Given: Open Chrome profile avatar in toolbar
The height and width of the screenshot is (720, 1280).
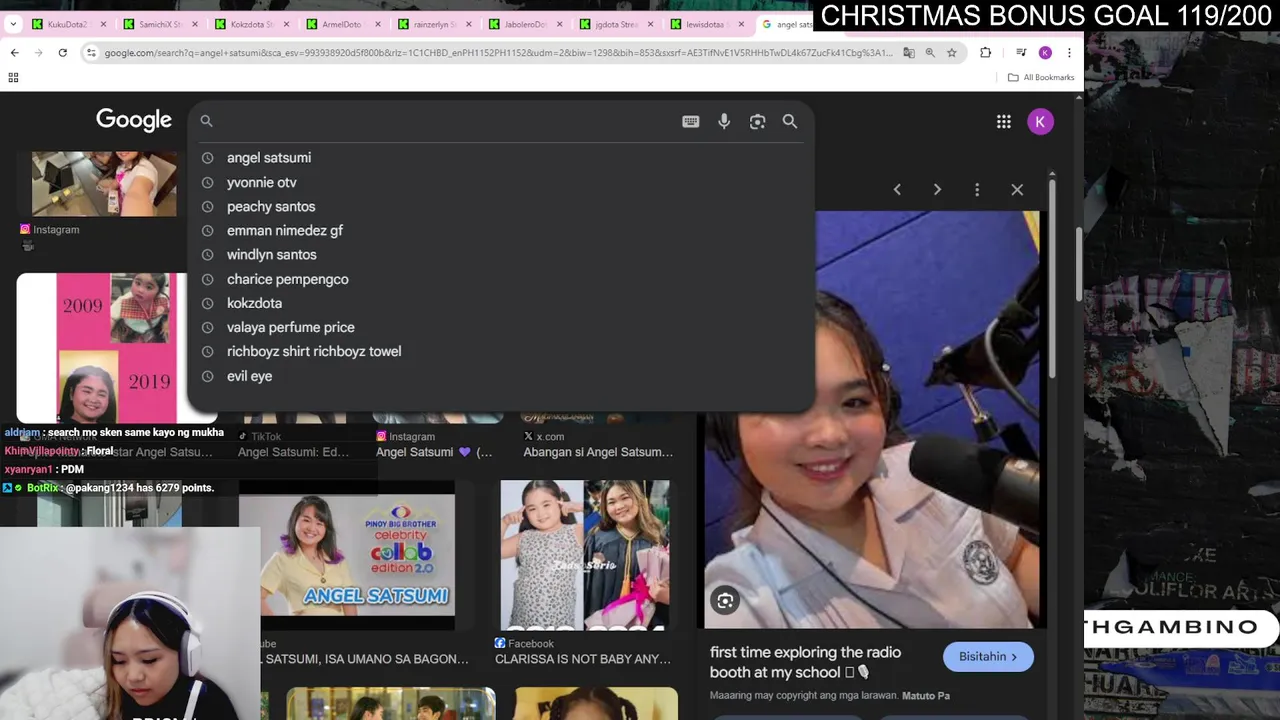Looking at the screenshot, I should (x=1045, y=52).
